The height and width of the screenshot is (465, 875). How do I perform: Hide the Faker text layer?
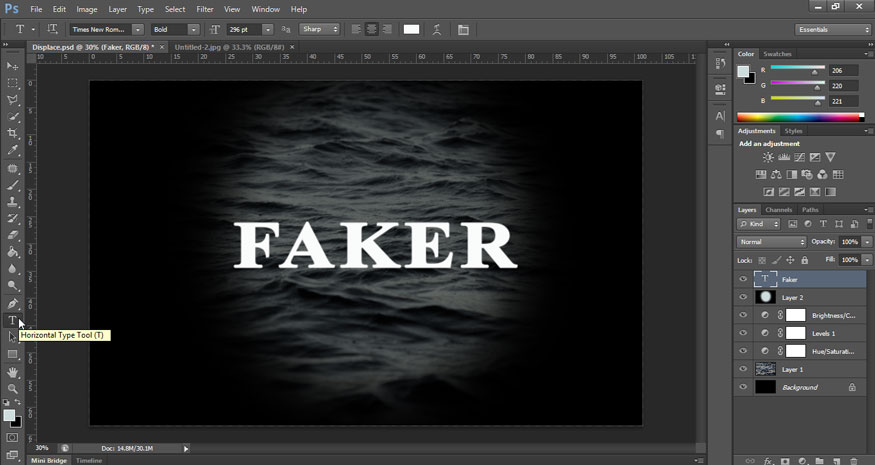(x=743, y=279)
